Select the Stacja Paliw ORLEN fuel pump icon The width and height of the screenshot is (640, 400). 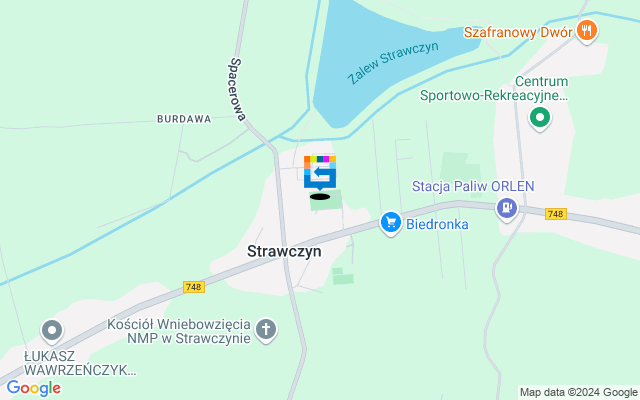click(x=507, y=209)
